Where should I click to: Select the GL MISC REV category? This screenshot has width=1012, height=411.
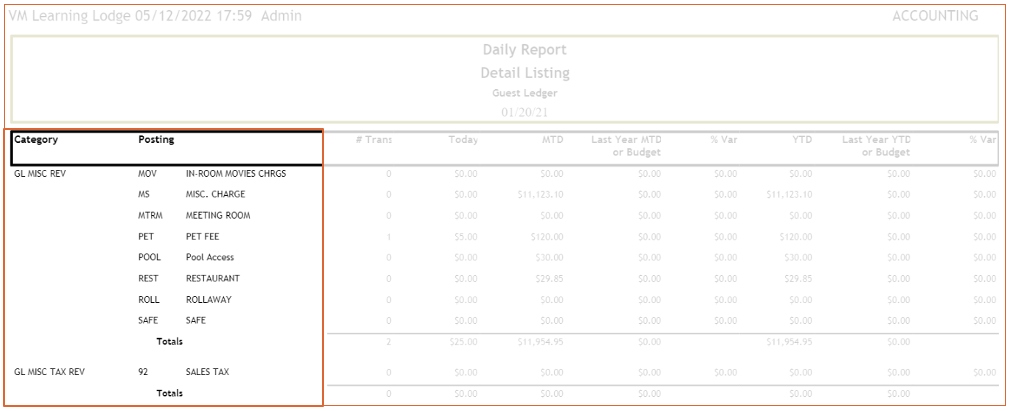tap(42, 174)
